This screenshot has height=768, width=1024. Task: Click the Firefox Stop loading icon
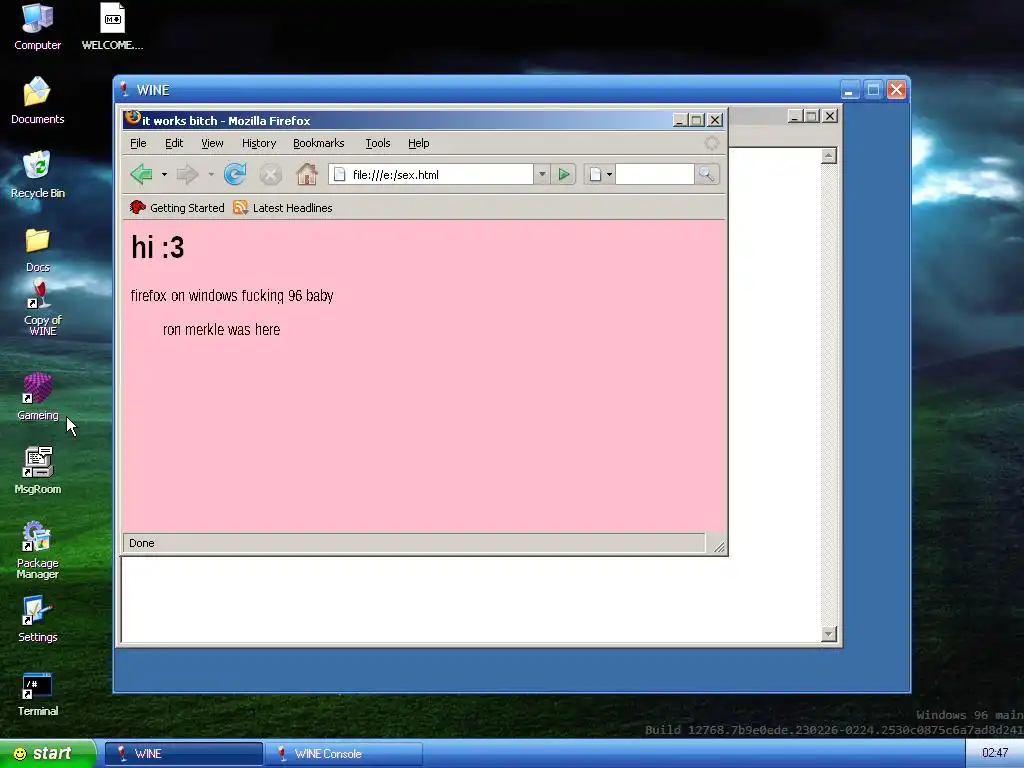(x=270, y=174)
